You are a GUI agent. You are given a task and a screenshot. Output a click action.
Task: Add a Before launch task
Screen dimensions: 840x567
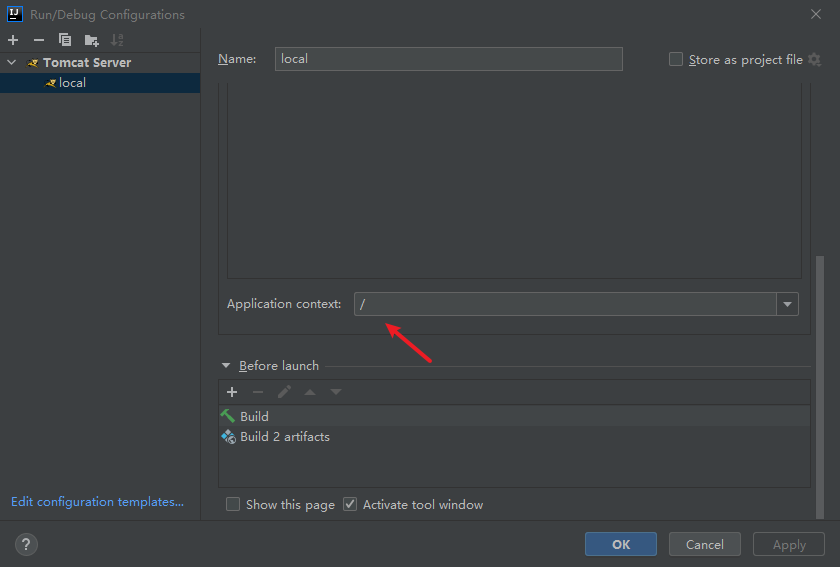click(232, 392)
